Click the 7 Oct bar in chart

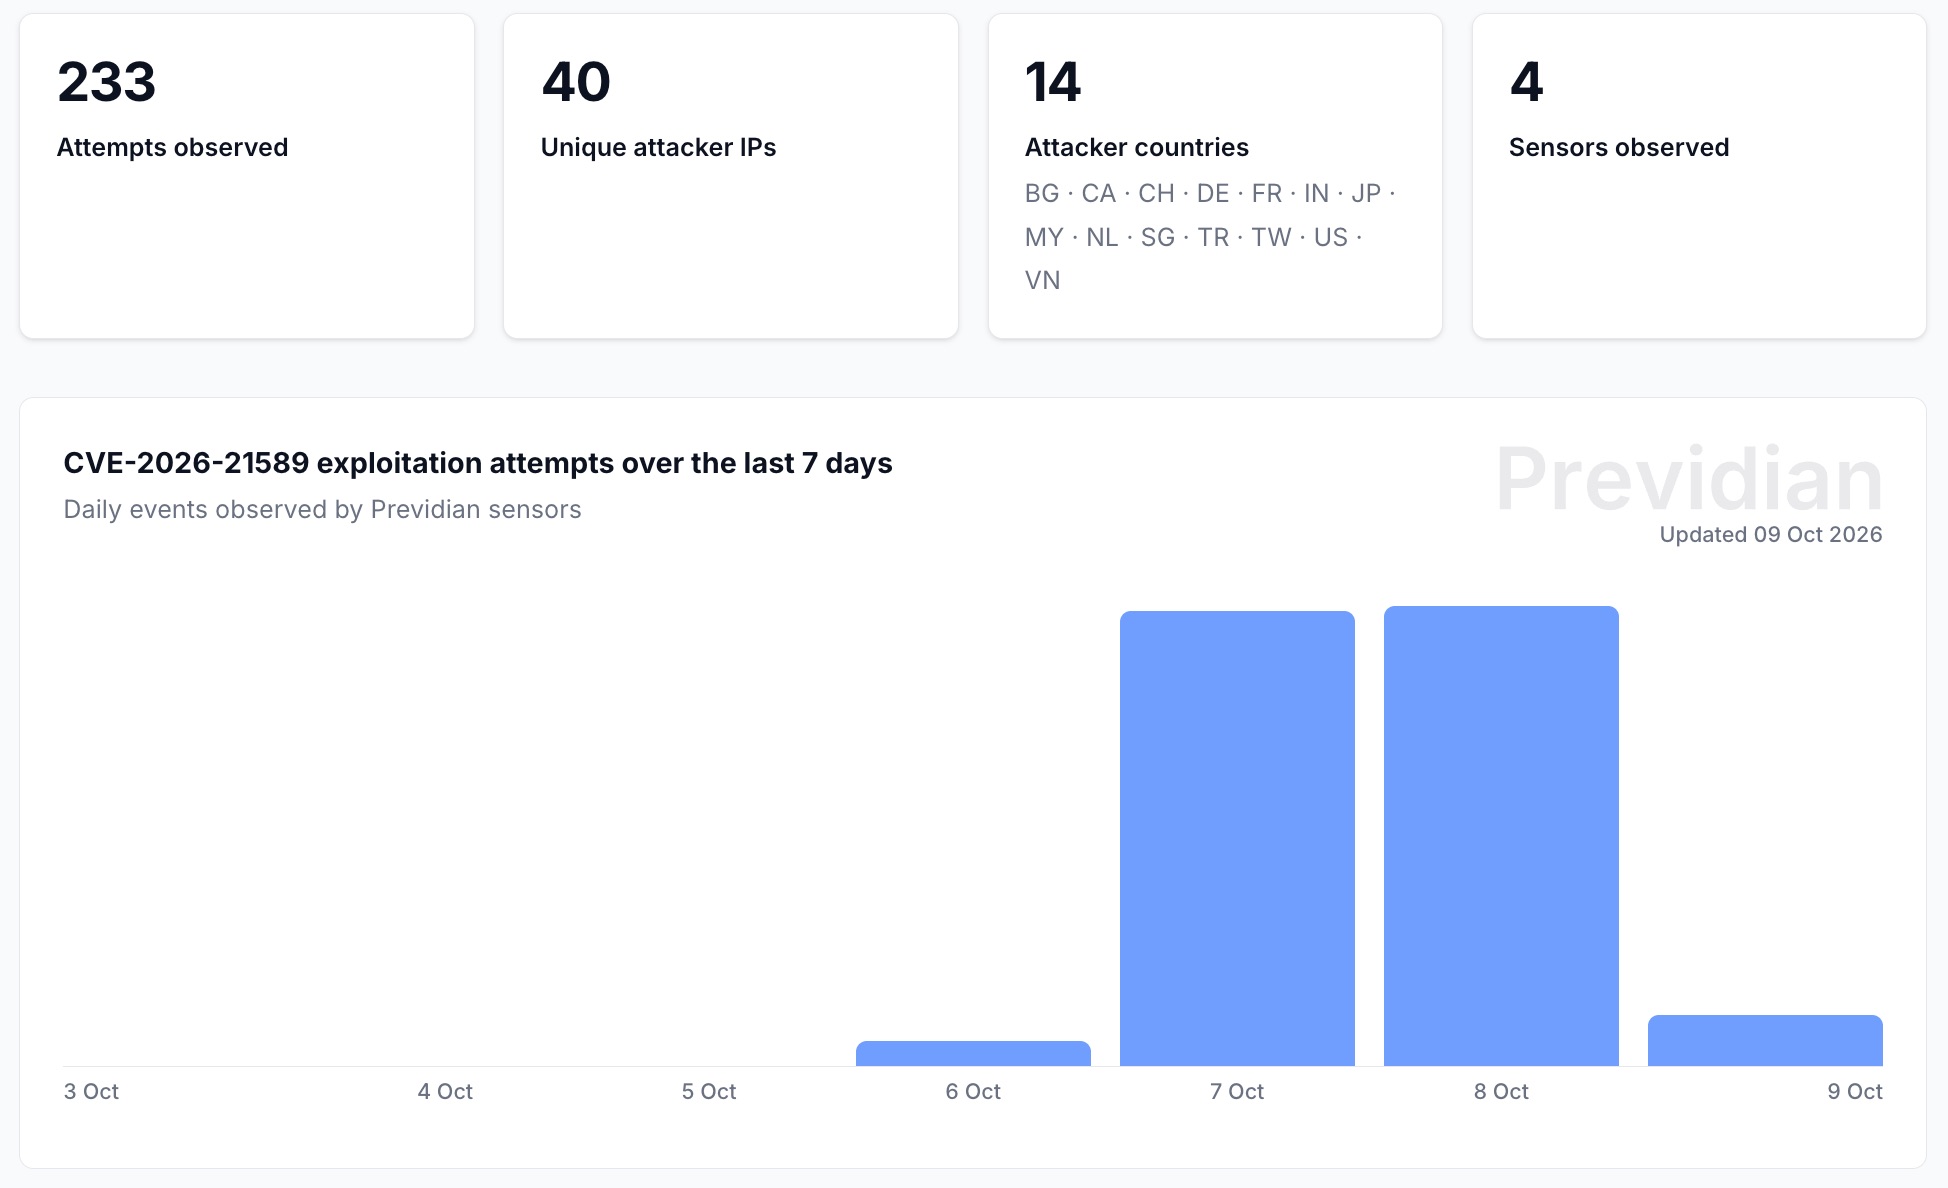pos(1237,838)
